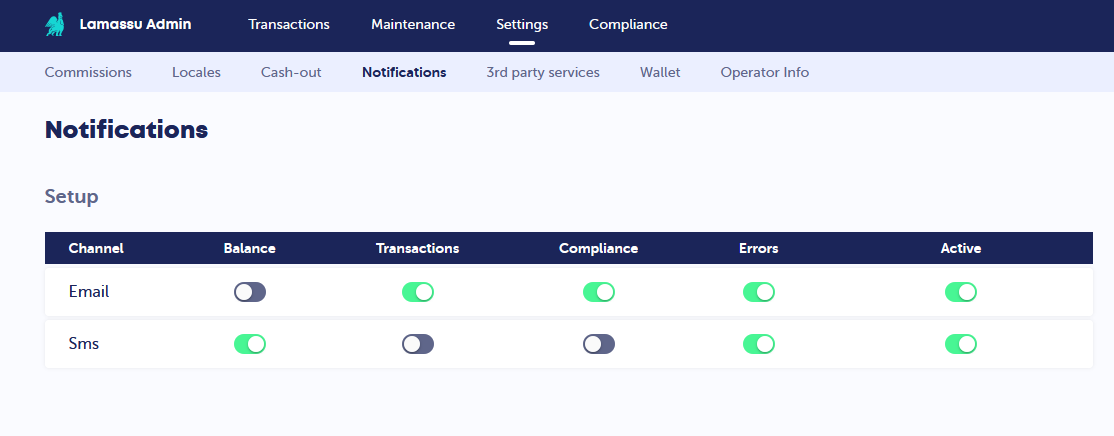1114x436 pixels.
Task: Click the Balance column header
Action: click(249, 249)
